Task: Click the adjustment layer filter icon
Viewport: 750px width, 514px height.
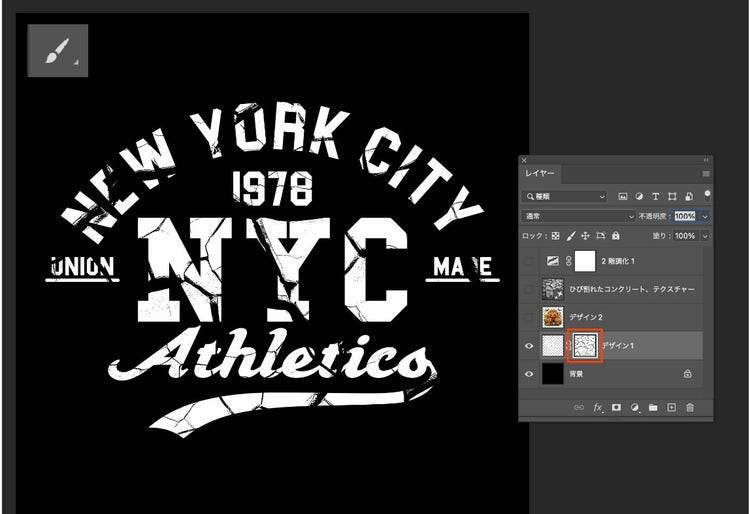Action: pos(639,196)
